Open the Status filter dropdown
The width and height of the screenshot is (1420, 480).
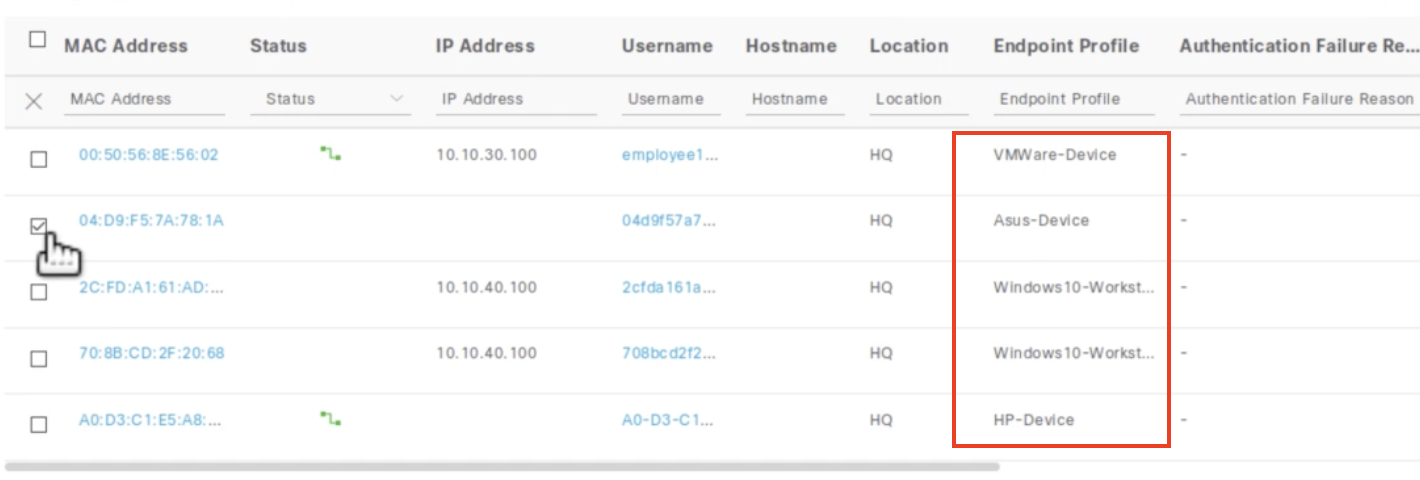(x=396, y=99)
